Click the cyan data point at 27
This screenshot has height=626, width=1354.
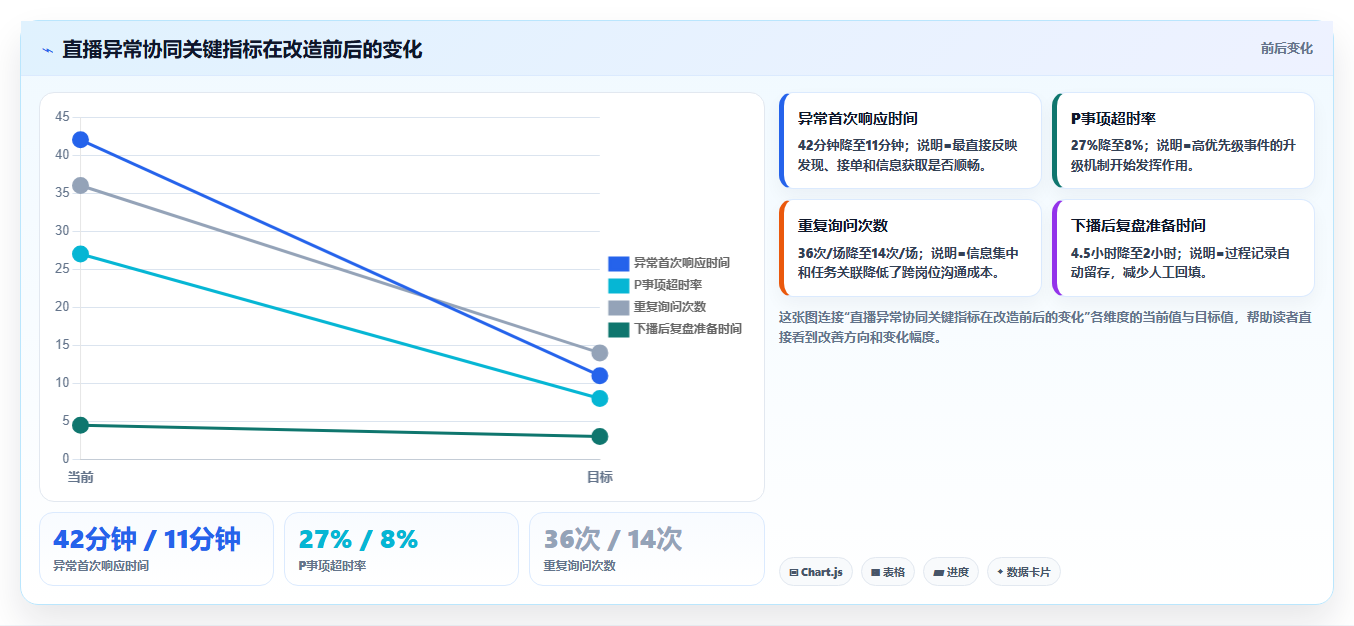point(80,254)
